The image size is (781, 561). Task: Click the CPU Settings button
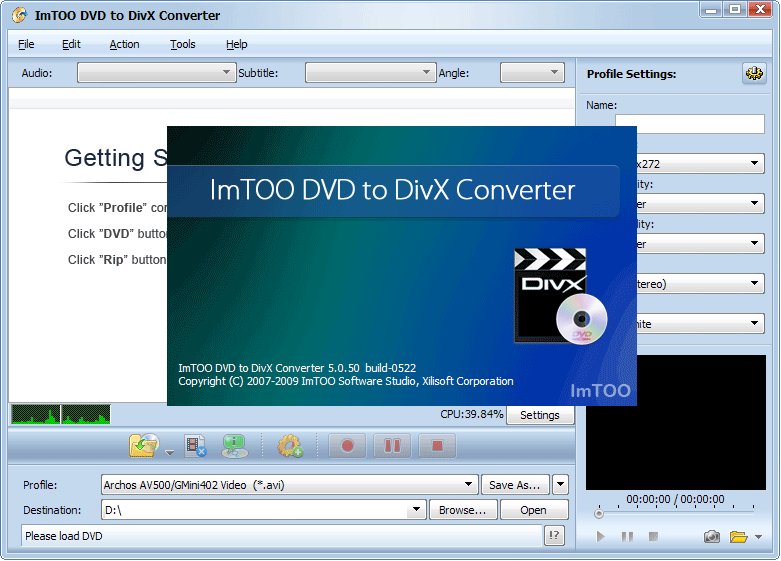(x=540, y=415)
